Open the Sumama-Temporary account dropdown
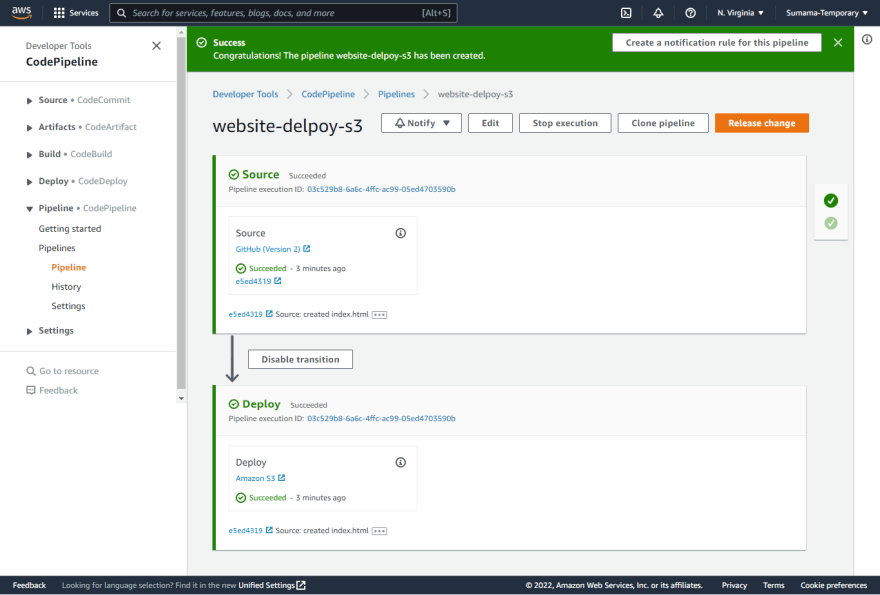This screenshot has width=880, height=595. [827, 13]
